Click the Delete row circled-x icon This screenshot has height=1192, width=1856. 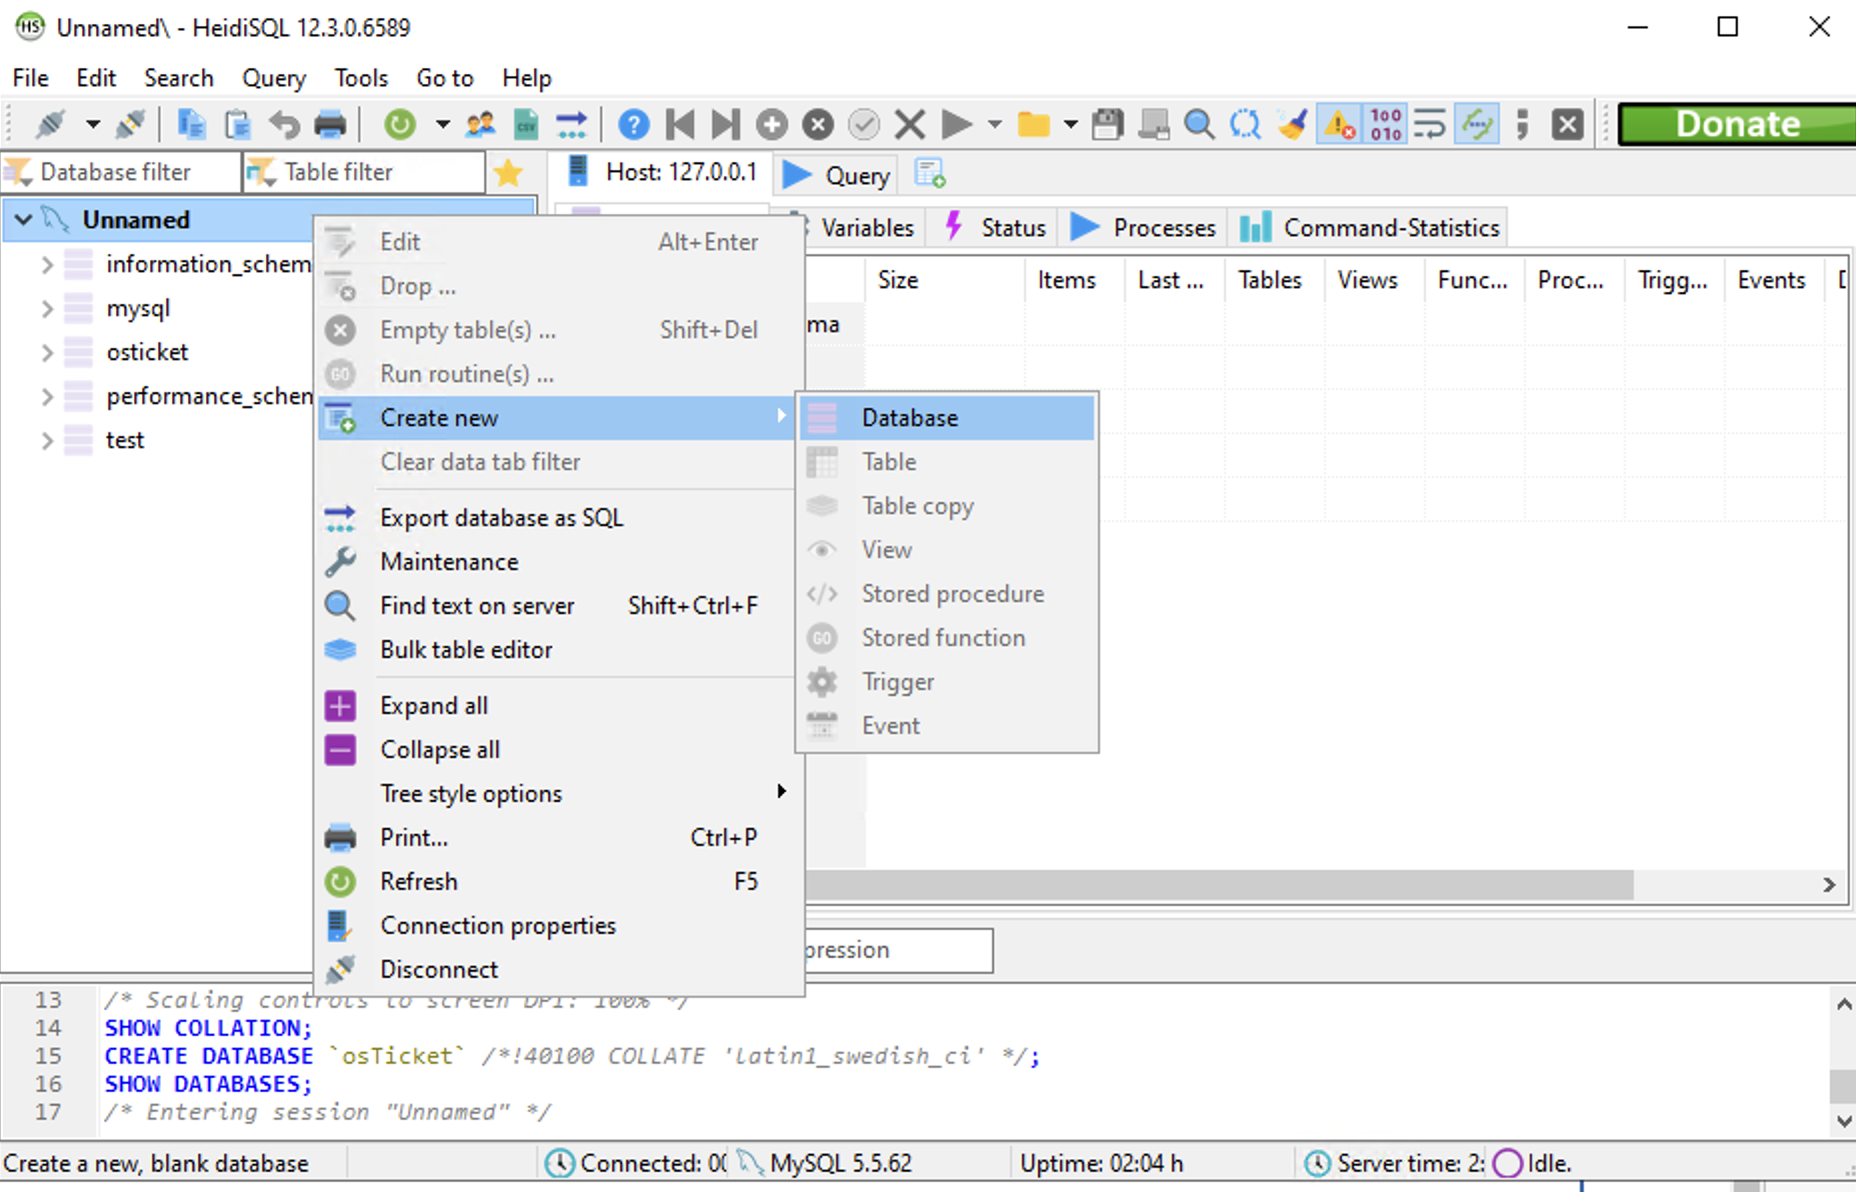click(818, 124)
